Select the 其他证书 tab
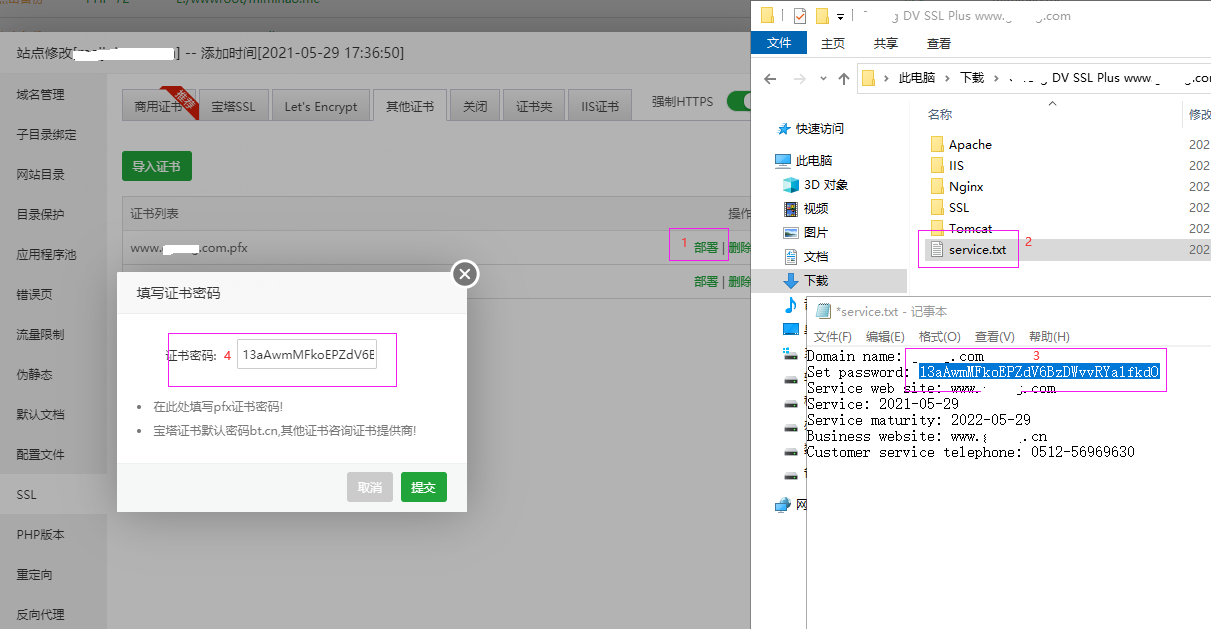 [410, 106]
